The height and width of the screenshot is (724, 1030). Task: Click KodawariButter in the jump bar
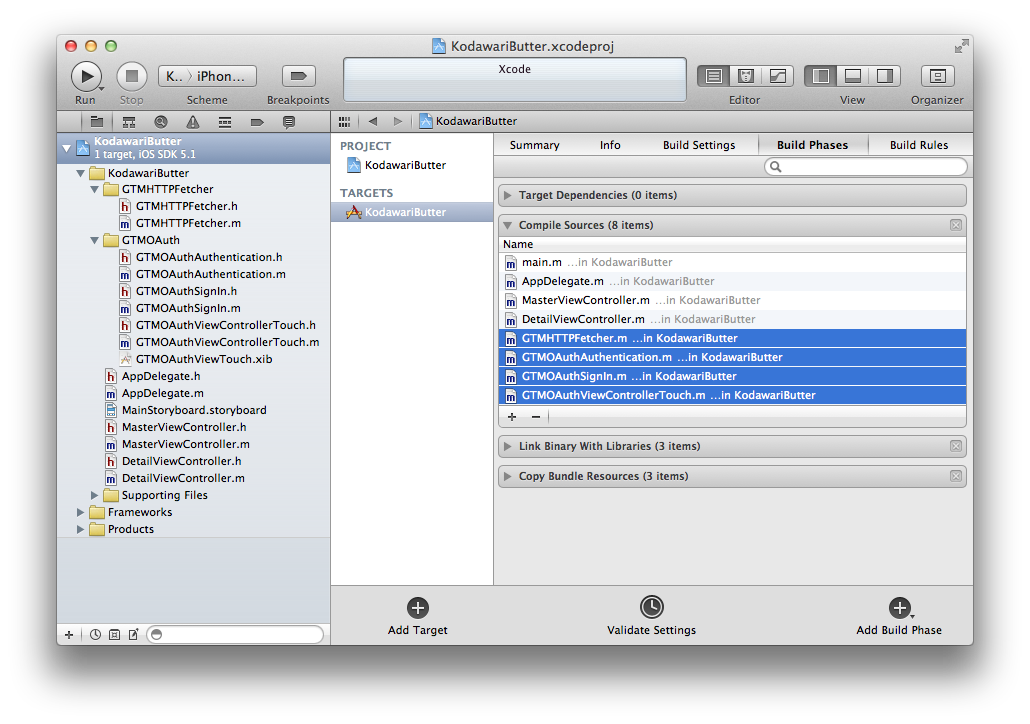[468, 122]
